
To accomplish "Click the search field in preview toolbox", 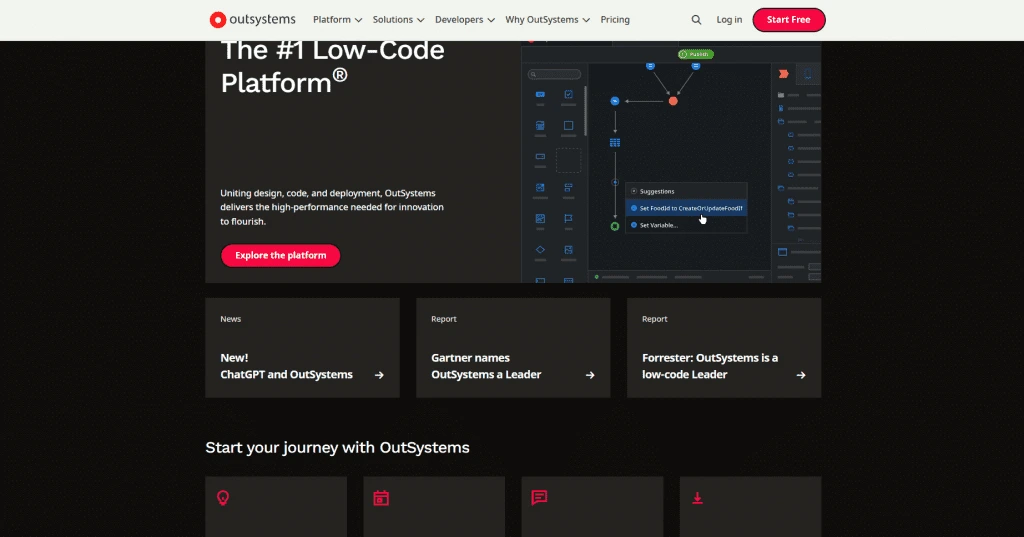I will [554, 74].
